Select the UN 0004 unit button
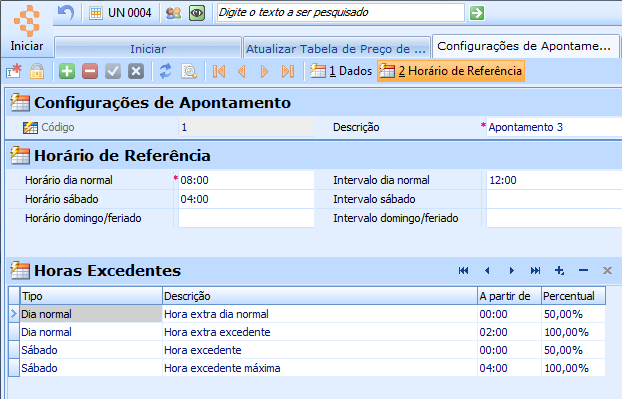The height and width of the screenshot is (399, 622). (120, 13)
